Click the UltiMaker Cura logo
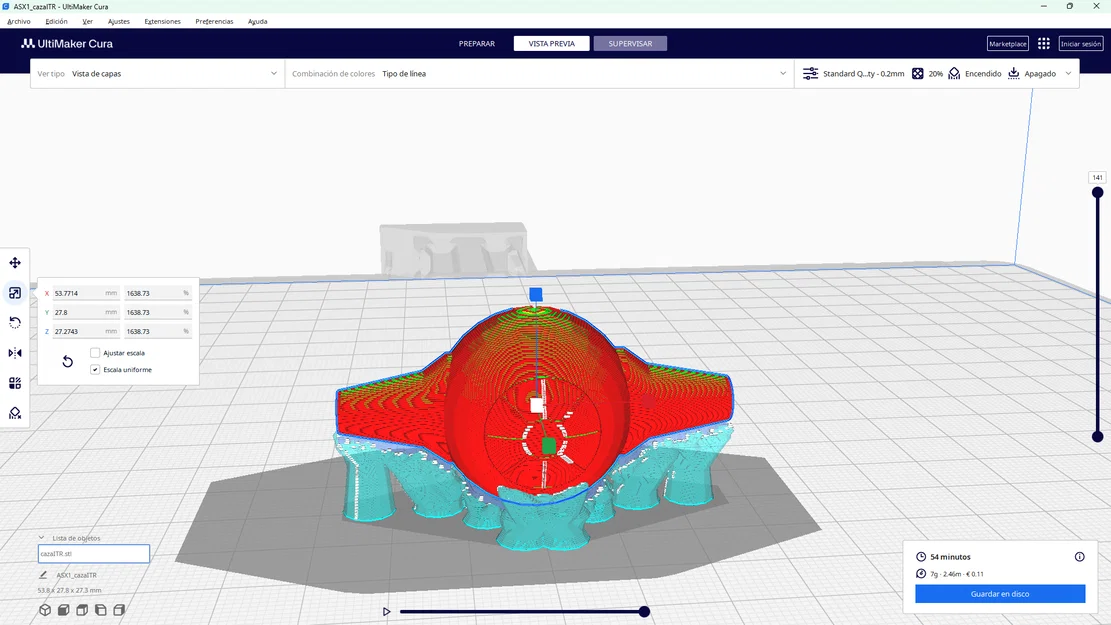Screen dimensions: 1111x625 [67, 44]
